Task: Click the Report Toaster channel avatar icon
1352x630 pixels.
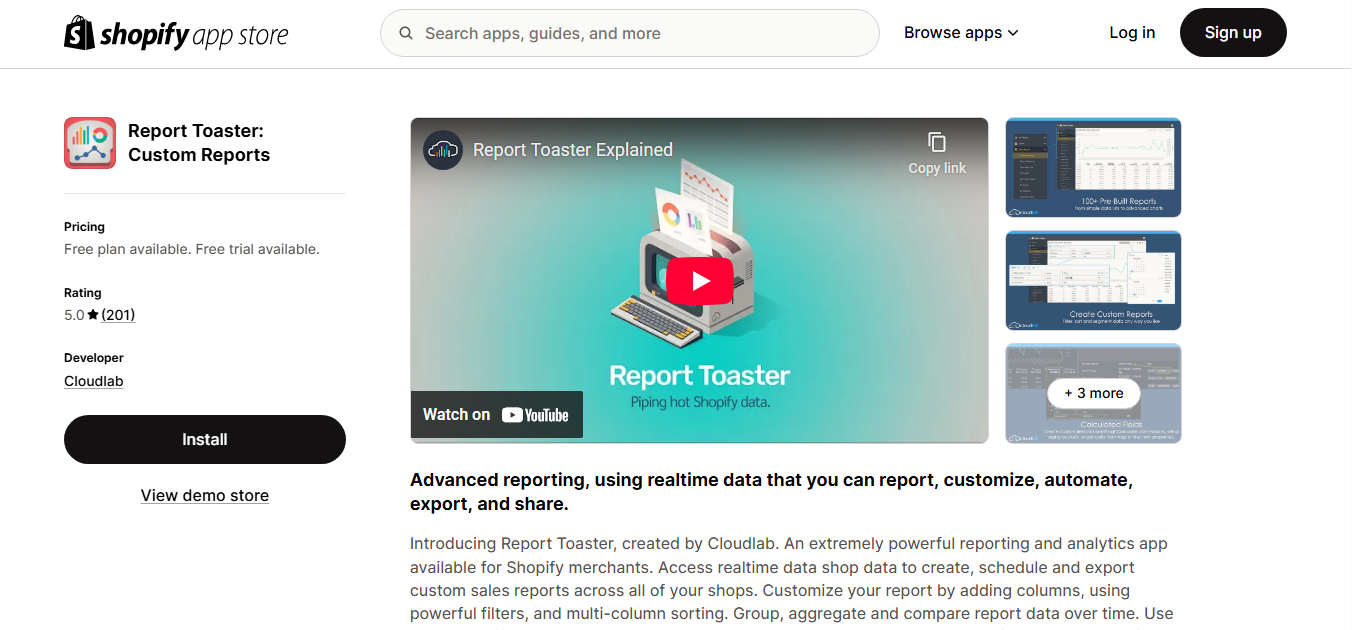Action: point(441,149)
